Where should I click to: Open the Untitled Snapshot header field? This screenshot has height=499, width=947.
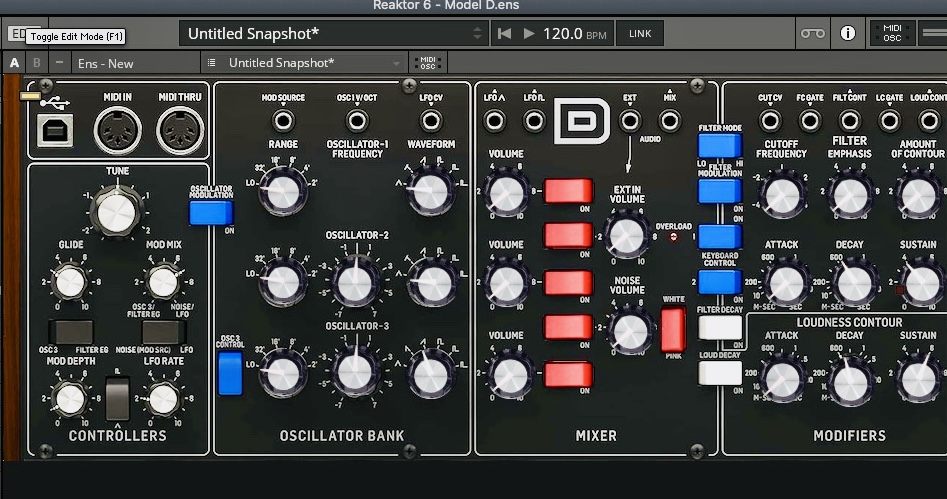coord(332,34)
